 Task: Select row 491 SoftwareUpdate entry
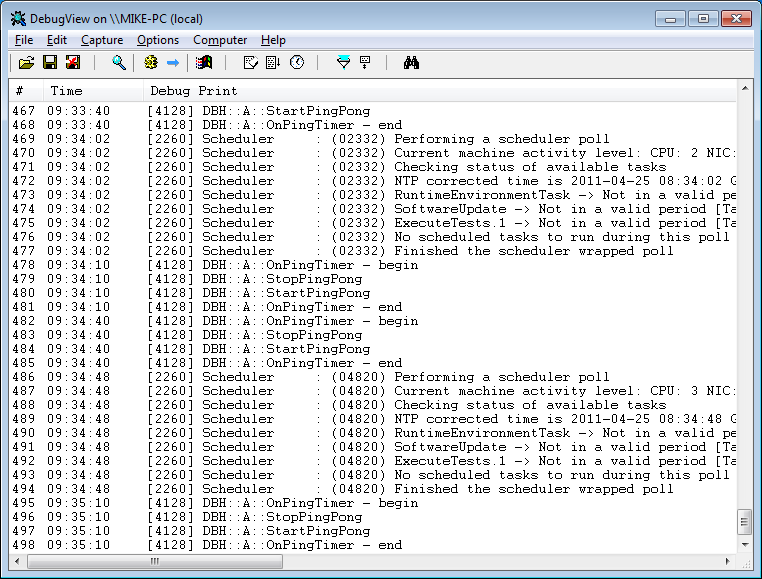[x=372, y=447]
